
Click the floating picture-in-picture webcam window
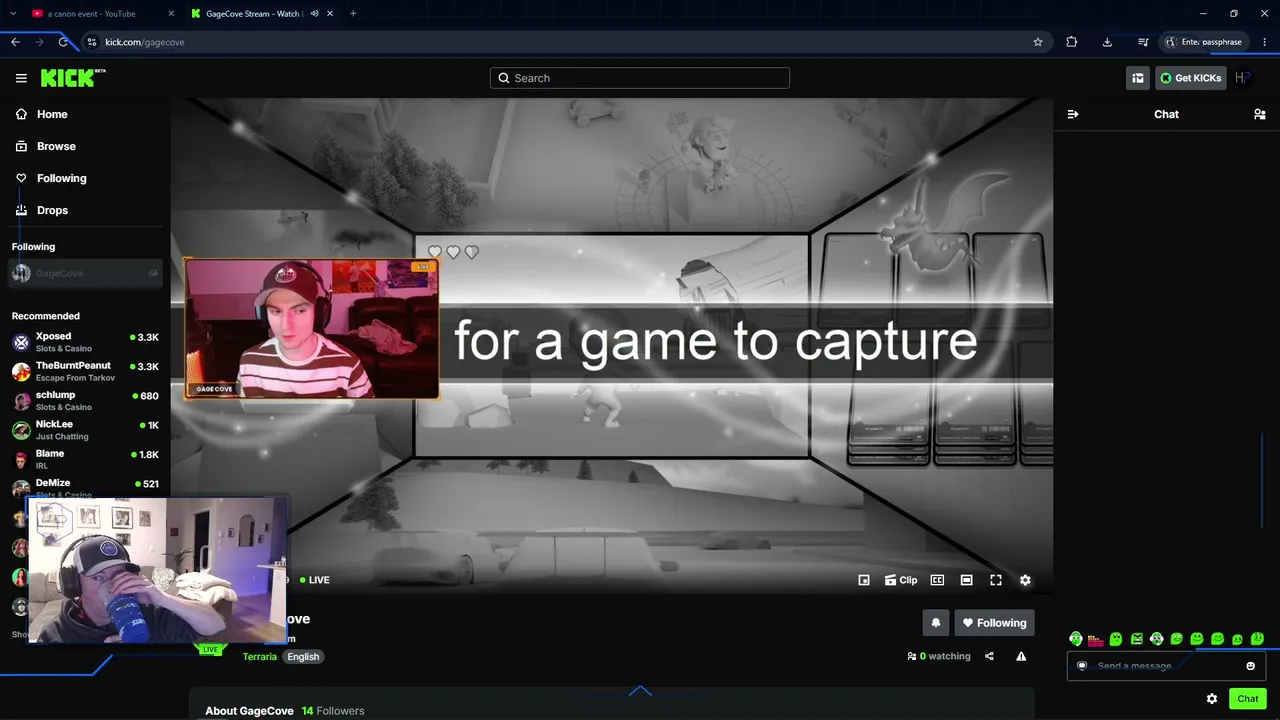[x=158, y=571]
